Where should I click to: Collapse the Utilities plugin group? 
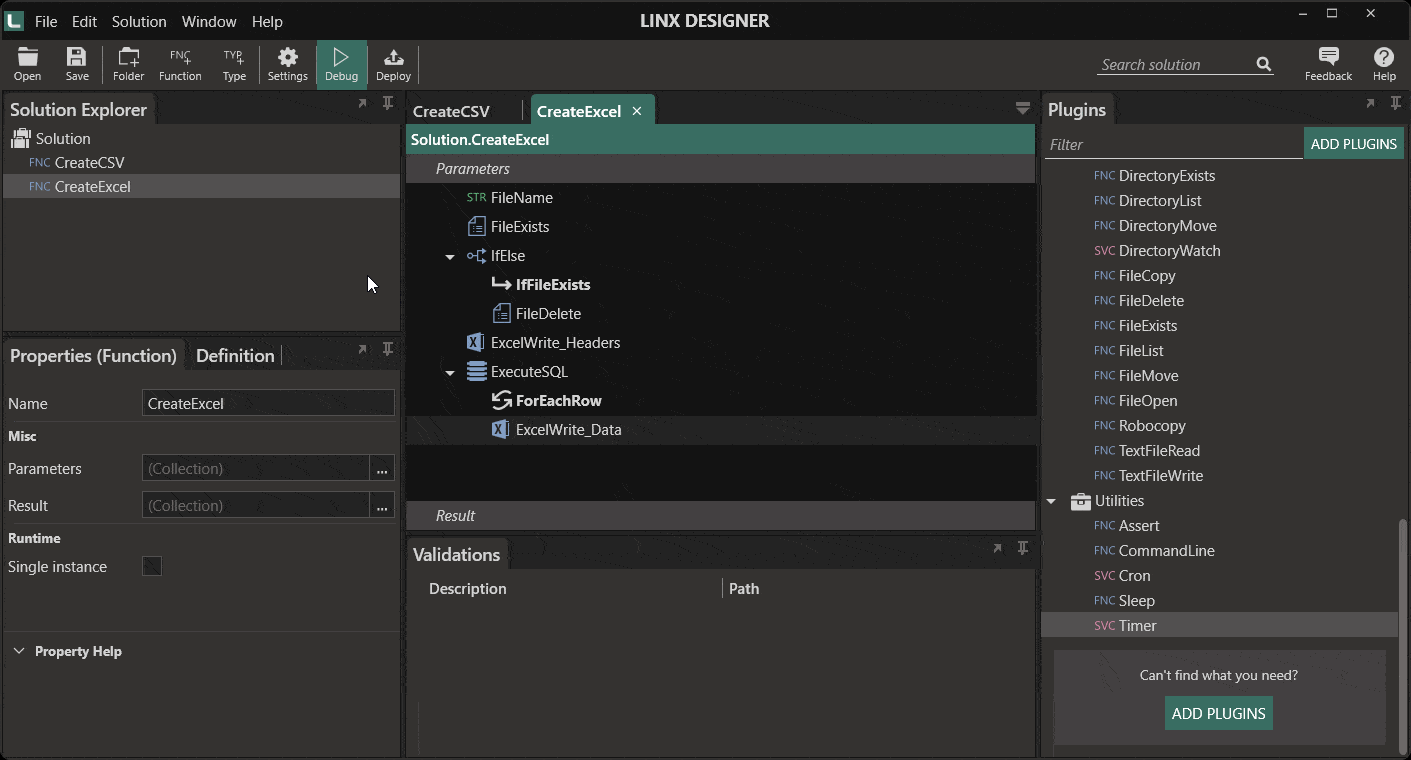coord(1051,502)
